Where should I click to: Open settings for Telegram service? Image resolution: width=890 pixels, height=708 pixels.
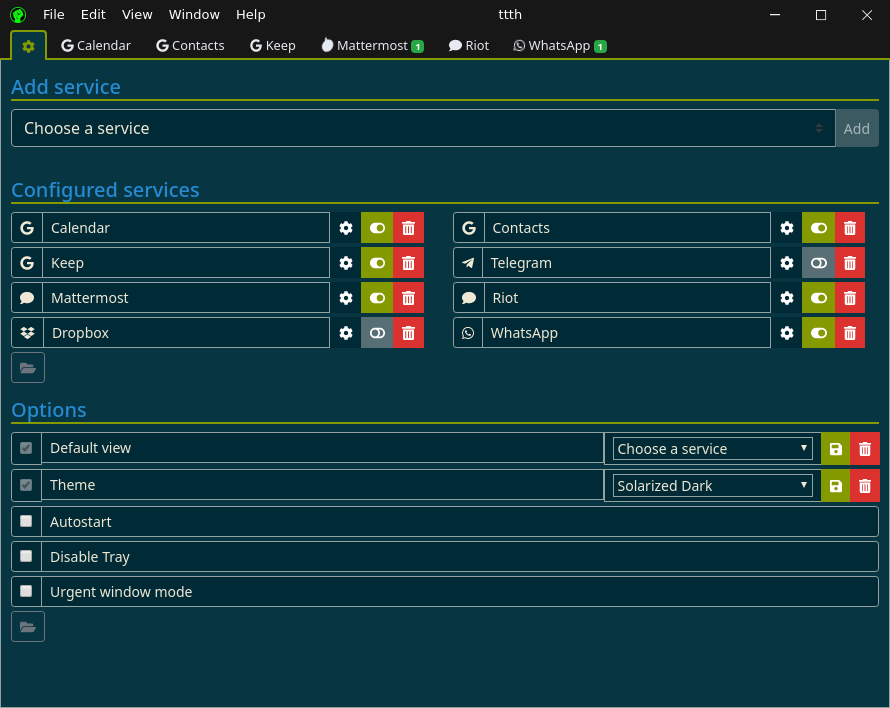787,263
